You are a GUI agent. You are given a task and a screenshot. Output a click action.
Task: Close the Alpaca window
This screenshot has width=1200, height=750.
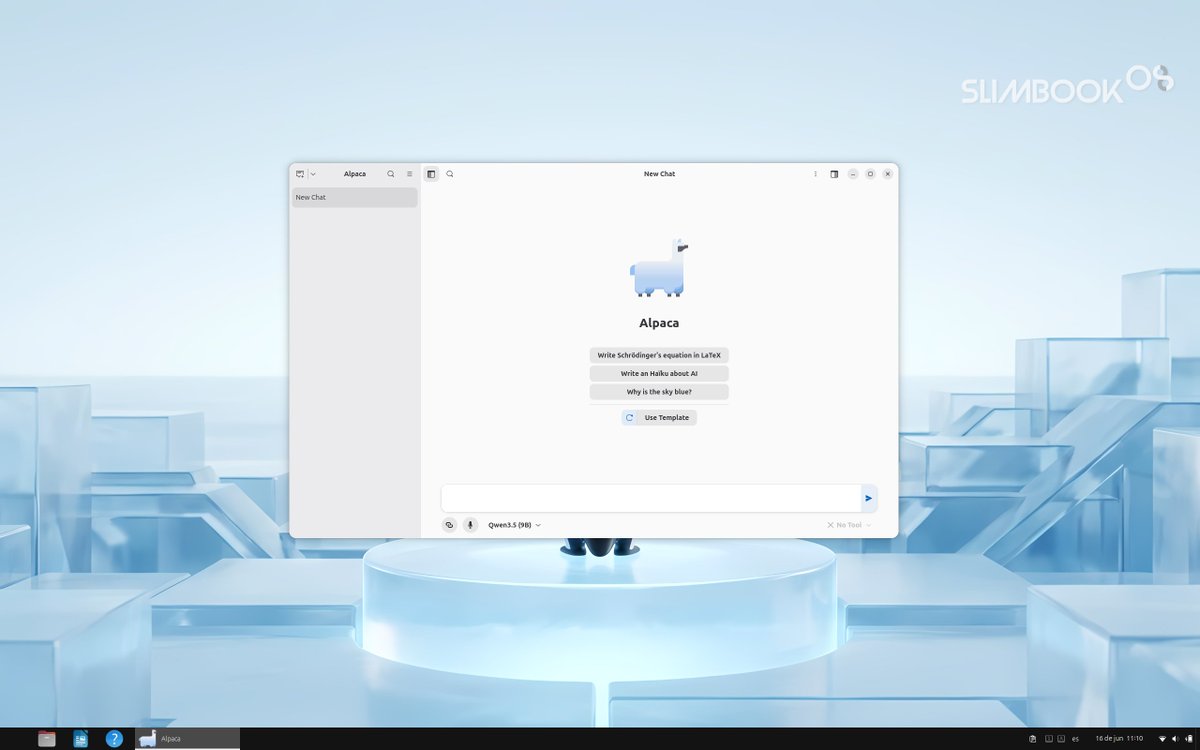pos(888,174)
